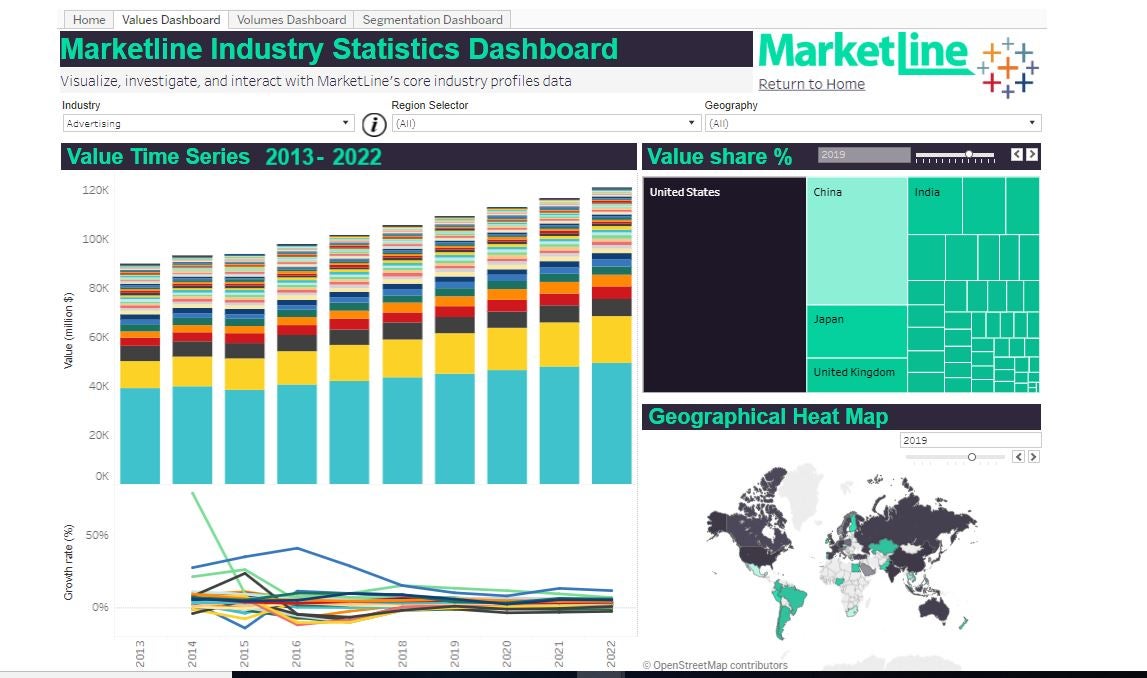Click the 40K value axis label

[x=98, y=386]
